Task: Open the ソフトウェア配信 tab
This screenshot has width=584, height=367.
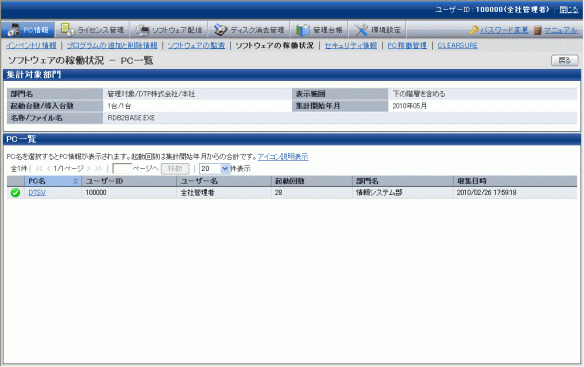Action: tap(168, 29)
